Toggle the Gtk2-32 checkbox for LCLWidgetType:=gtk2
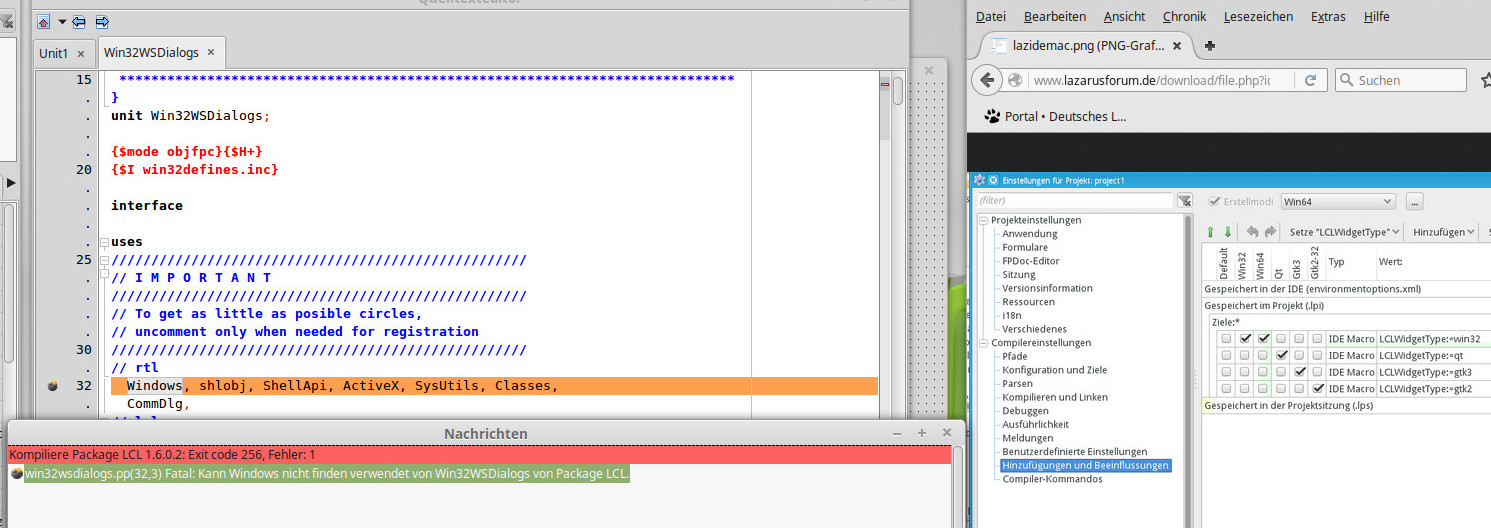Viewport: 1491px width, 528px height. pos(1317,388)
